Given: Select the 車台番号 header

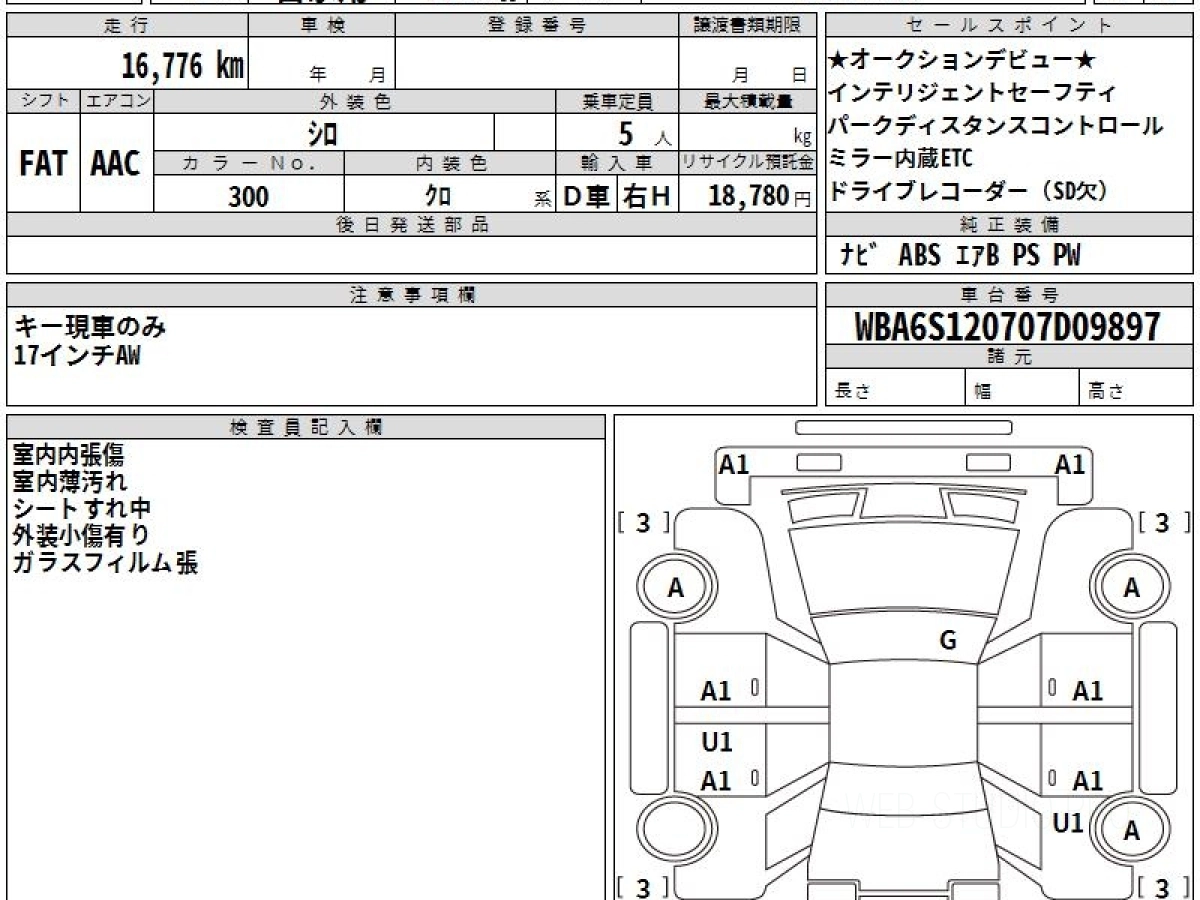Looking at the screenshot, I should pyautogui.click(x=1010, y=295).
